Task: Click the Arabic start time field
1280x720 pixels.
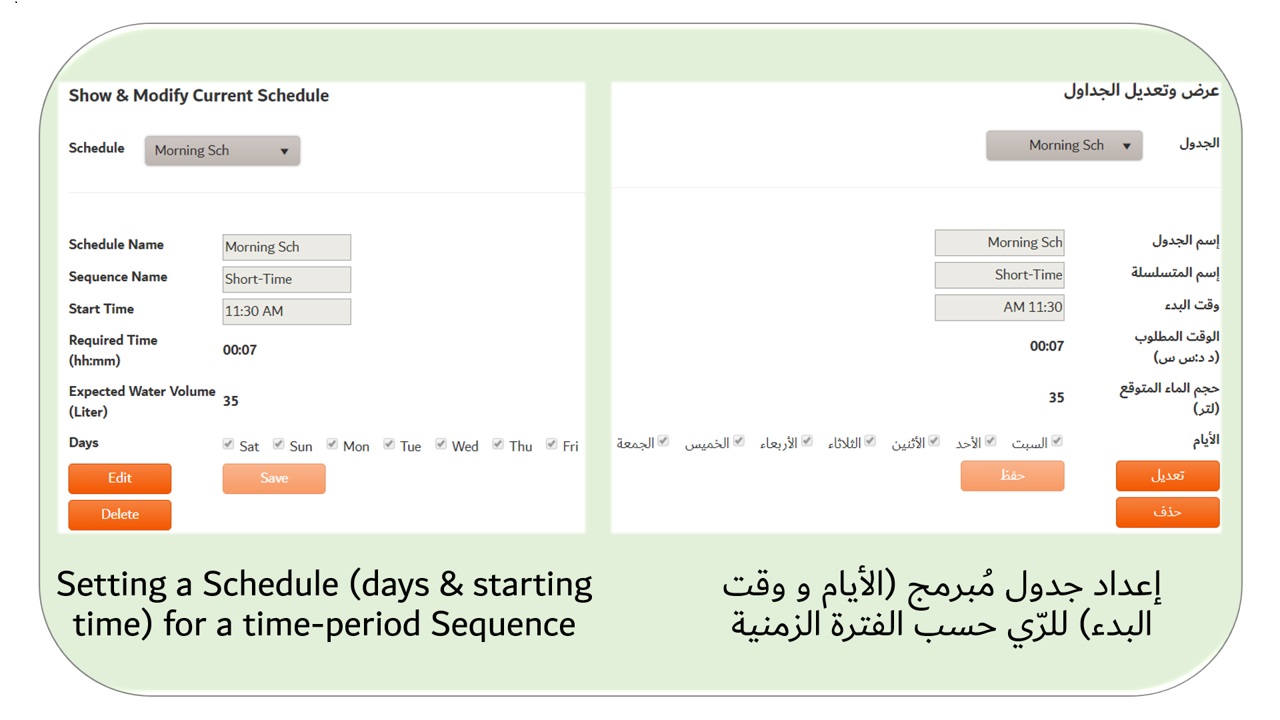Action: point(999,307)
